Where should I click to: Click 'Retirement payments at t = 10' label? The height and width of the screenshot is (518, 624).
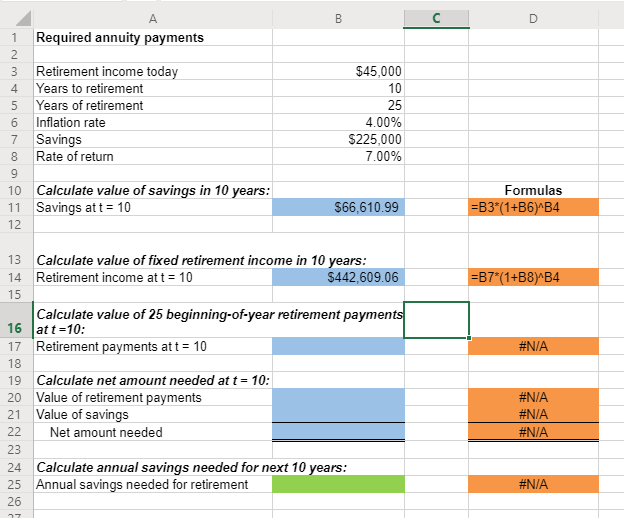point(121,347)
